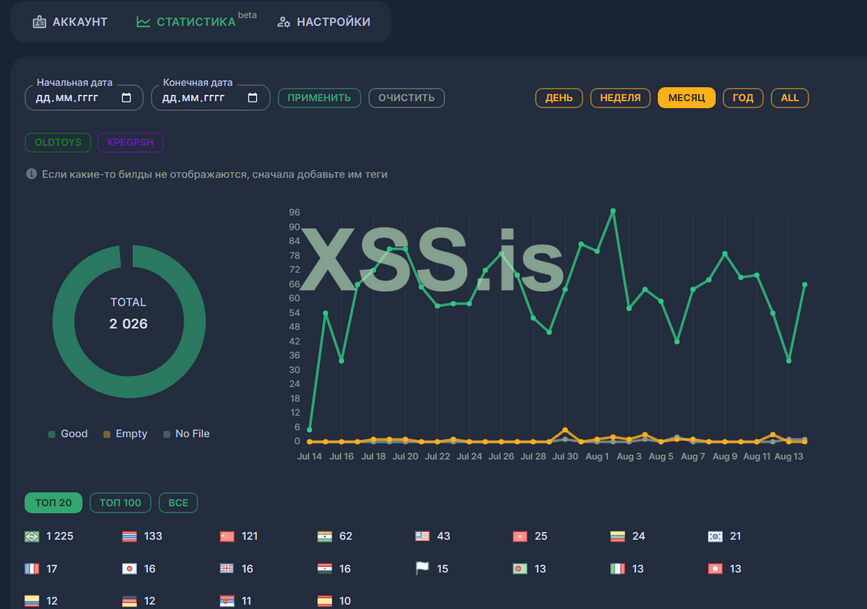Click the Vietnam flag next to 25
The height and width of the screenshot is (609, 867).
(x=520, y=537)
